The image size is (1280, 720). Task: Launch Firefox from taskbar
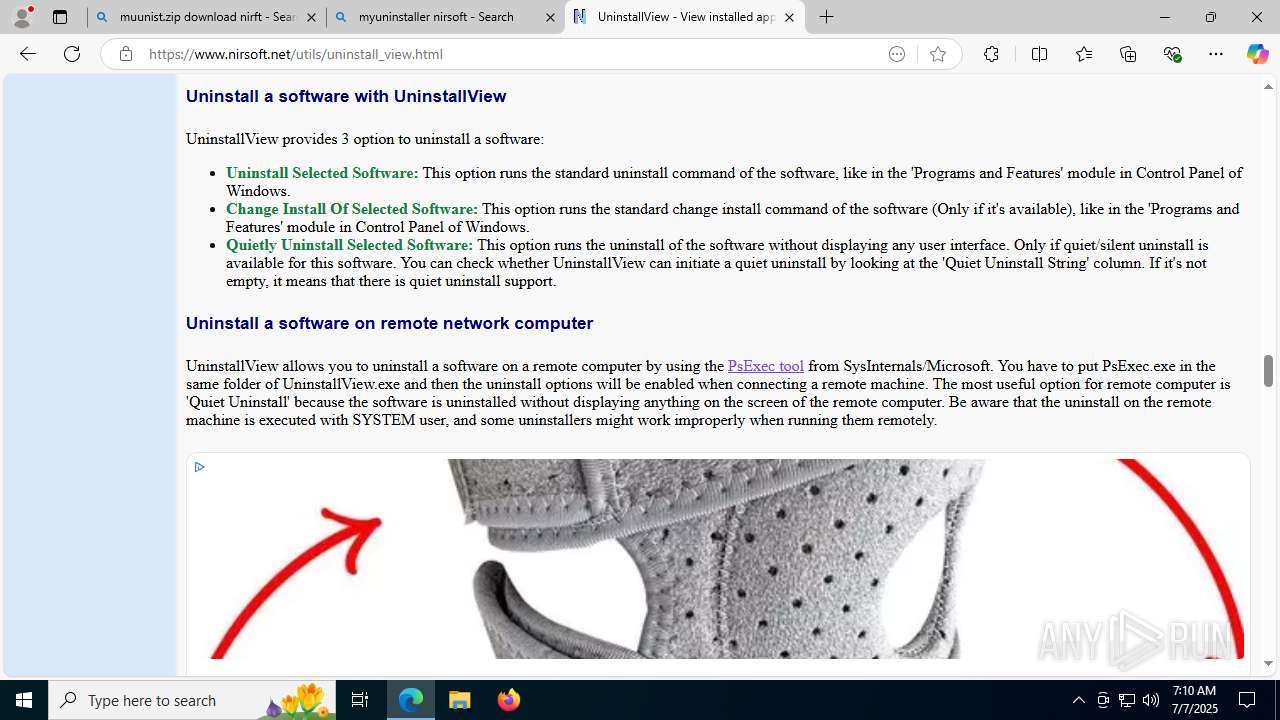click(508, 700)
